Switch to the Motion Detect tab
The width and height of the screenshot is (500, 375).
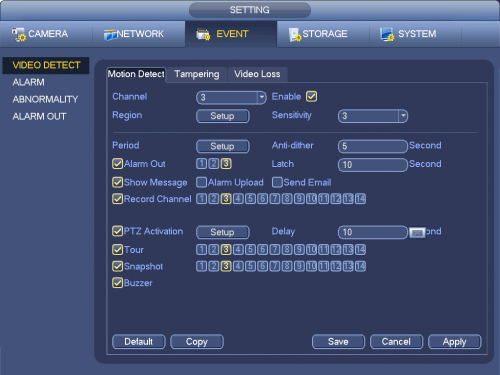tap(136, 74)
